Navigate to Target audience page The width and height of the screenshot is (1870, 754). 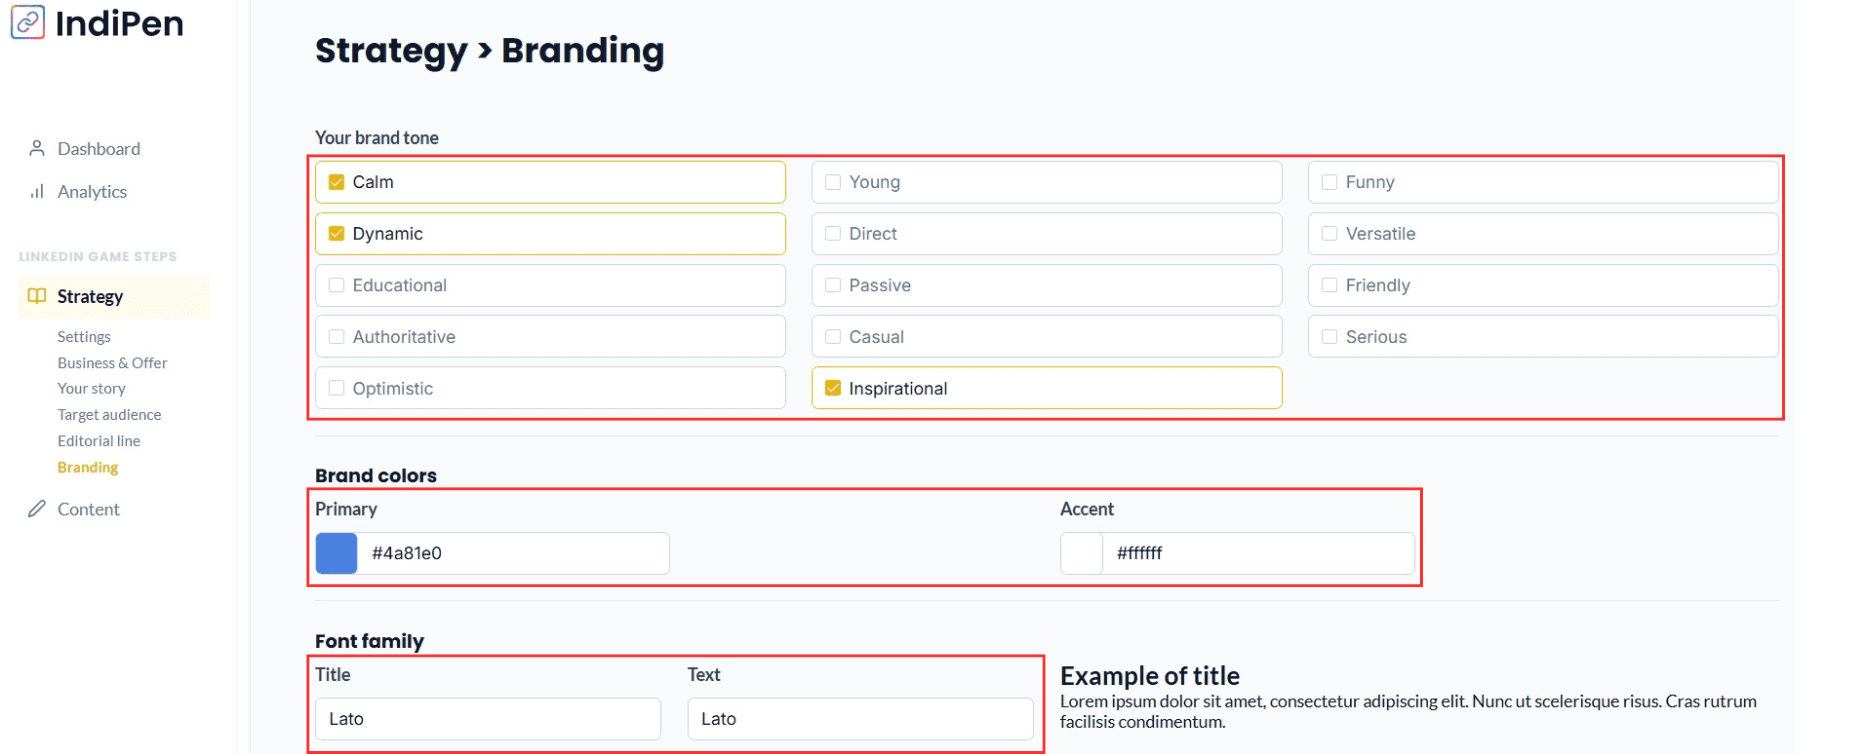coord(109,415)
